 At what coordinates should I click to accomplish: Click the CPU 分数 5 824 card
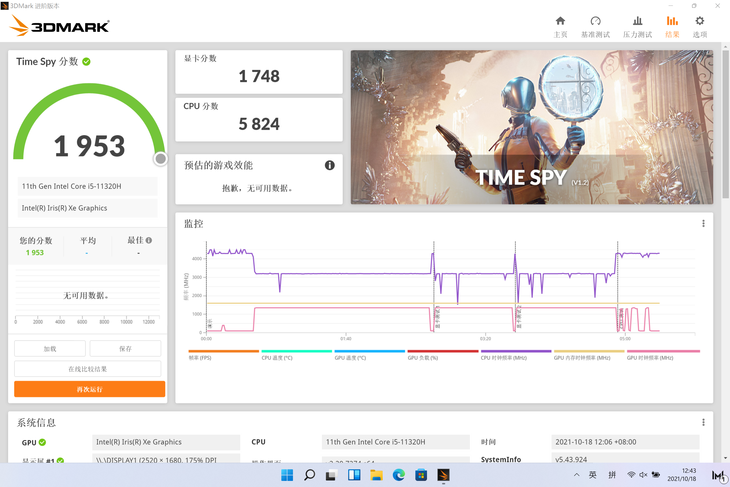[259, 120]
